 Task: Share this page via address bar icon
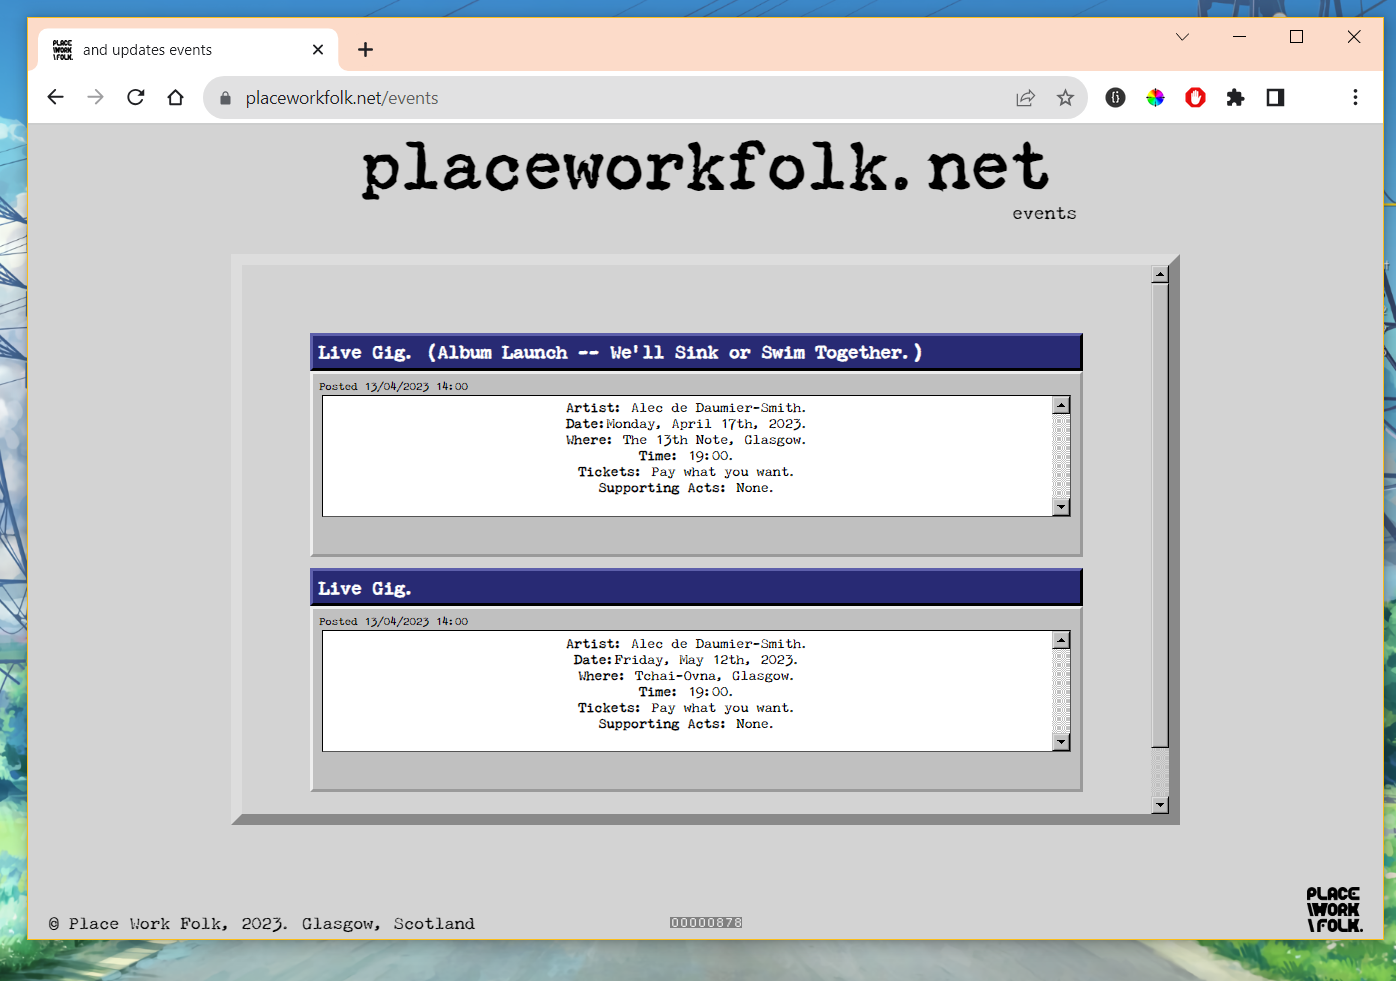coord(1025,97)
